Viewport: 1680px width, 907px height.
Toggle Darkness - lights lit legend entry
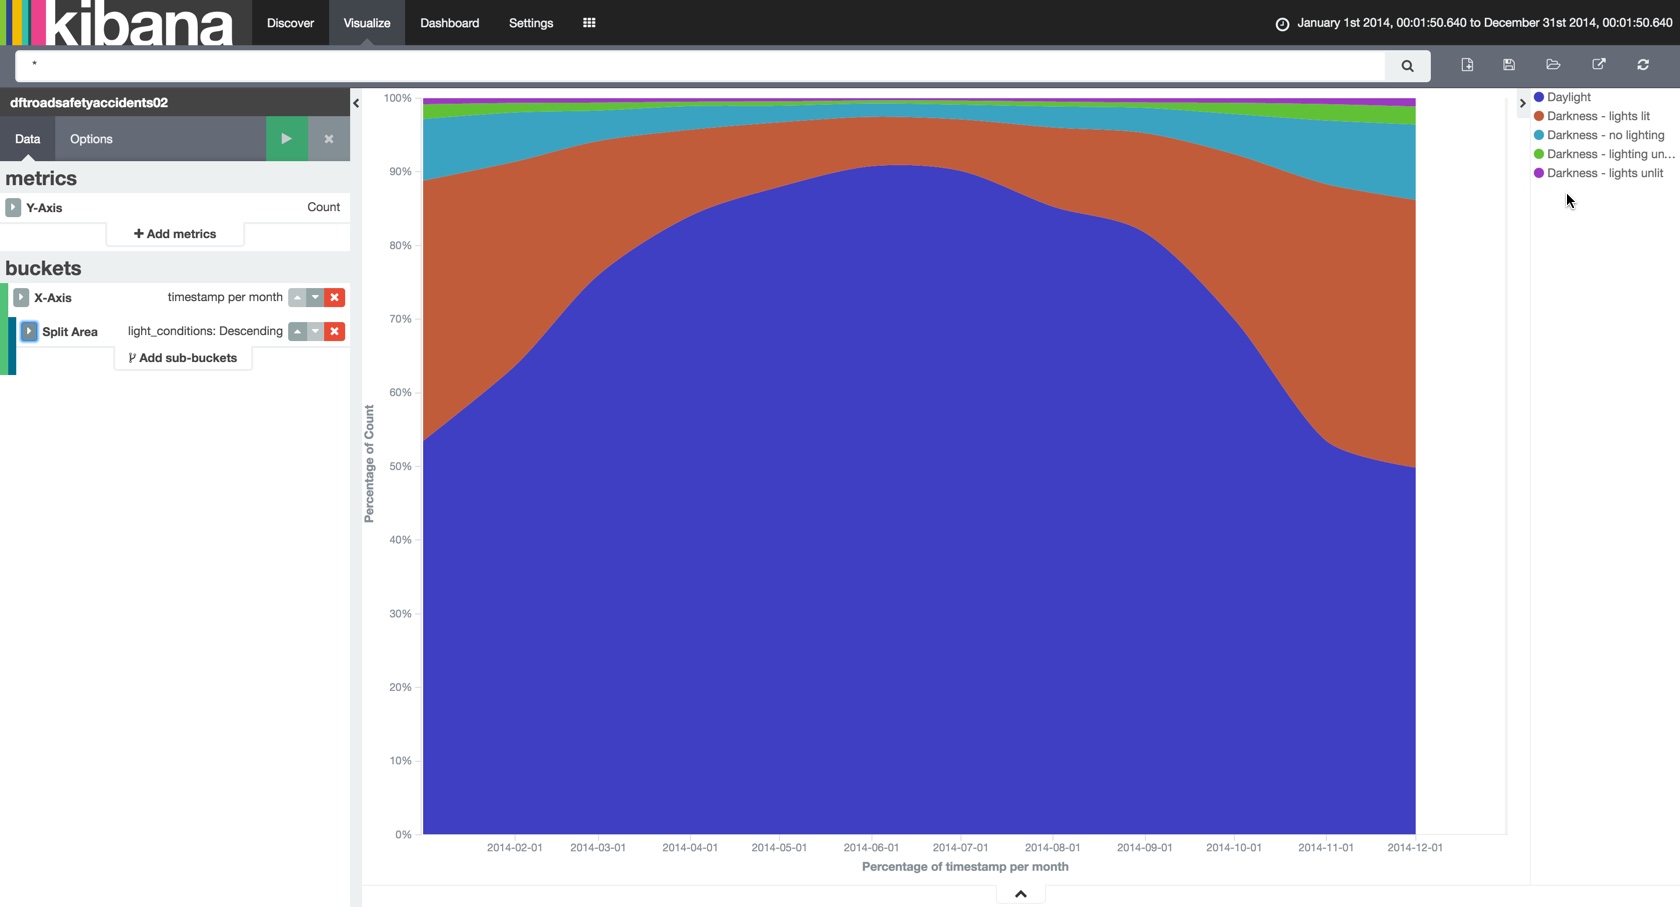coord(1598,116)
